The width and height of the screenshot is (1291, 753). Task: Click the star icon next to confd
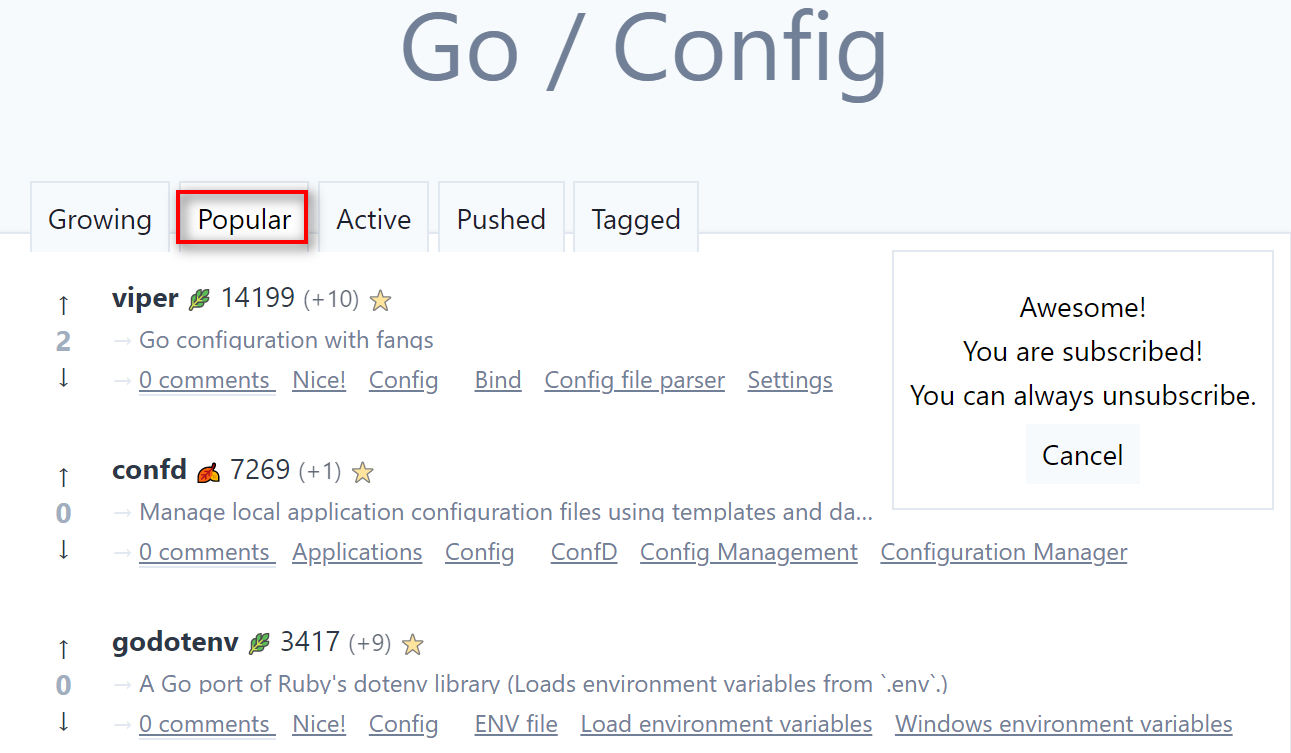(x=363, y=471)
